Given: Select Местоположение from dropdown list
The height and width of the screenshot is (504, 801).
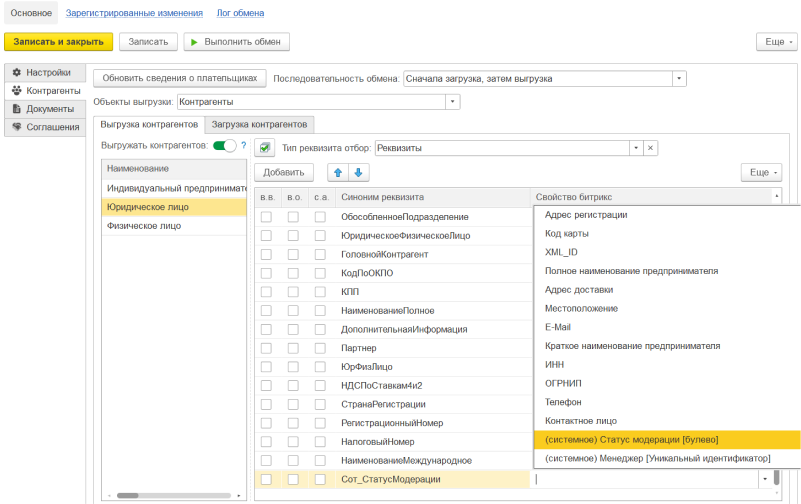Looking at the screenshot, I should [x=667, y=308].
